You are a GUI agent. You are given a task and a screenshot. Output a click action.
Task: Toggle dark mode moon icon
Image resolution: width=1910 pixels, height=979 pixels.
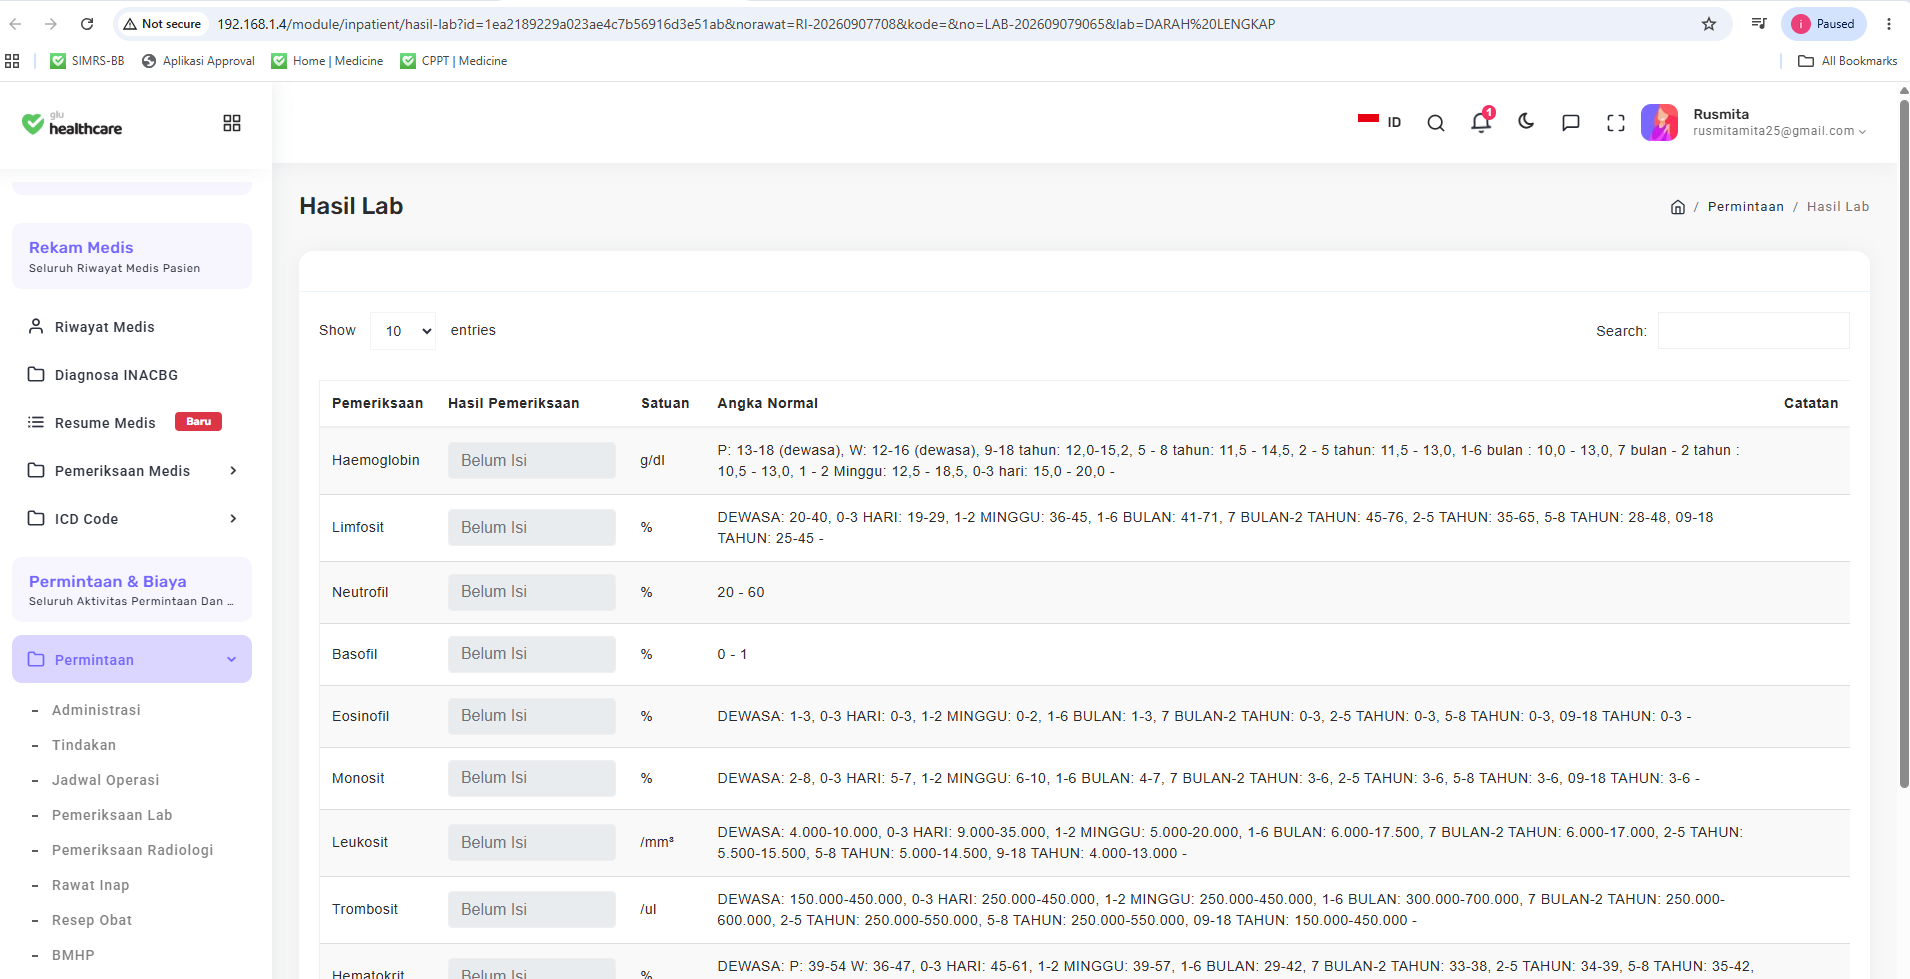coord(1526,122)
